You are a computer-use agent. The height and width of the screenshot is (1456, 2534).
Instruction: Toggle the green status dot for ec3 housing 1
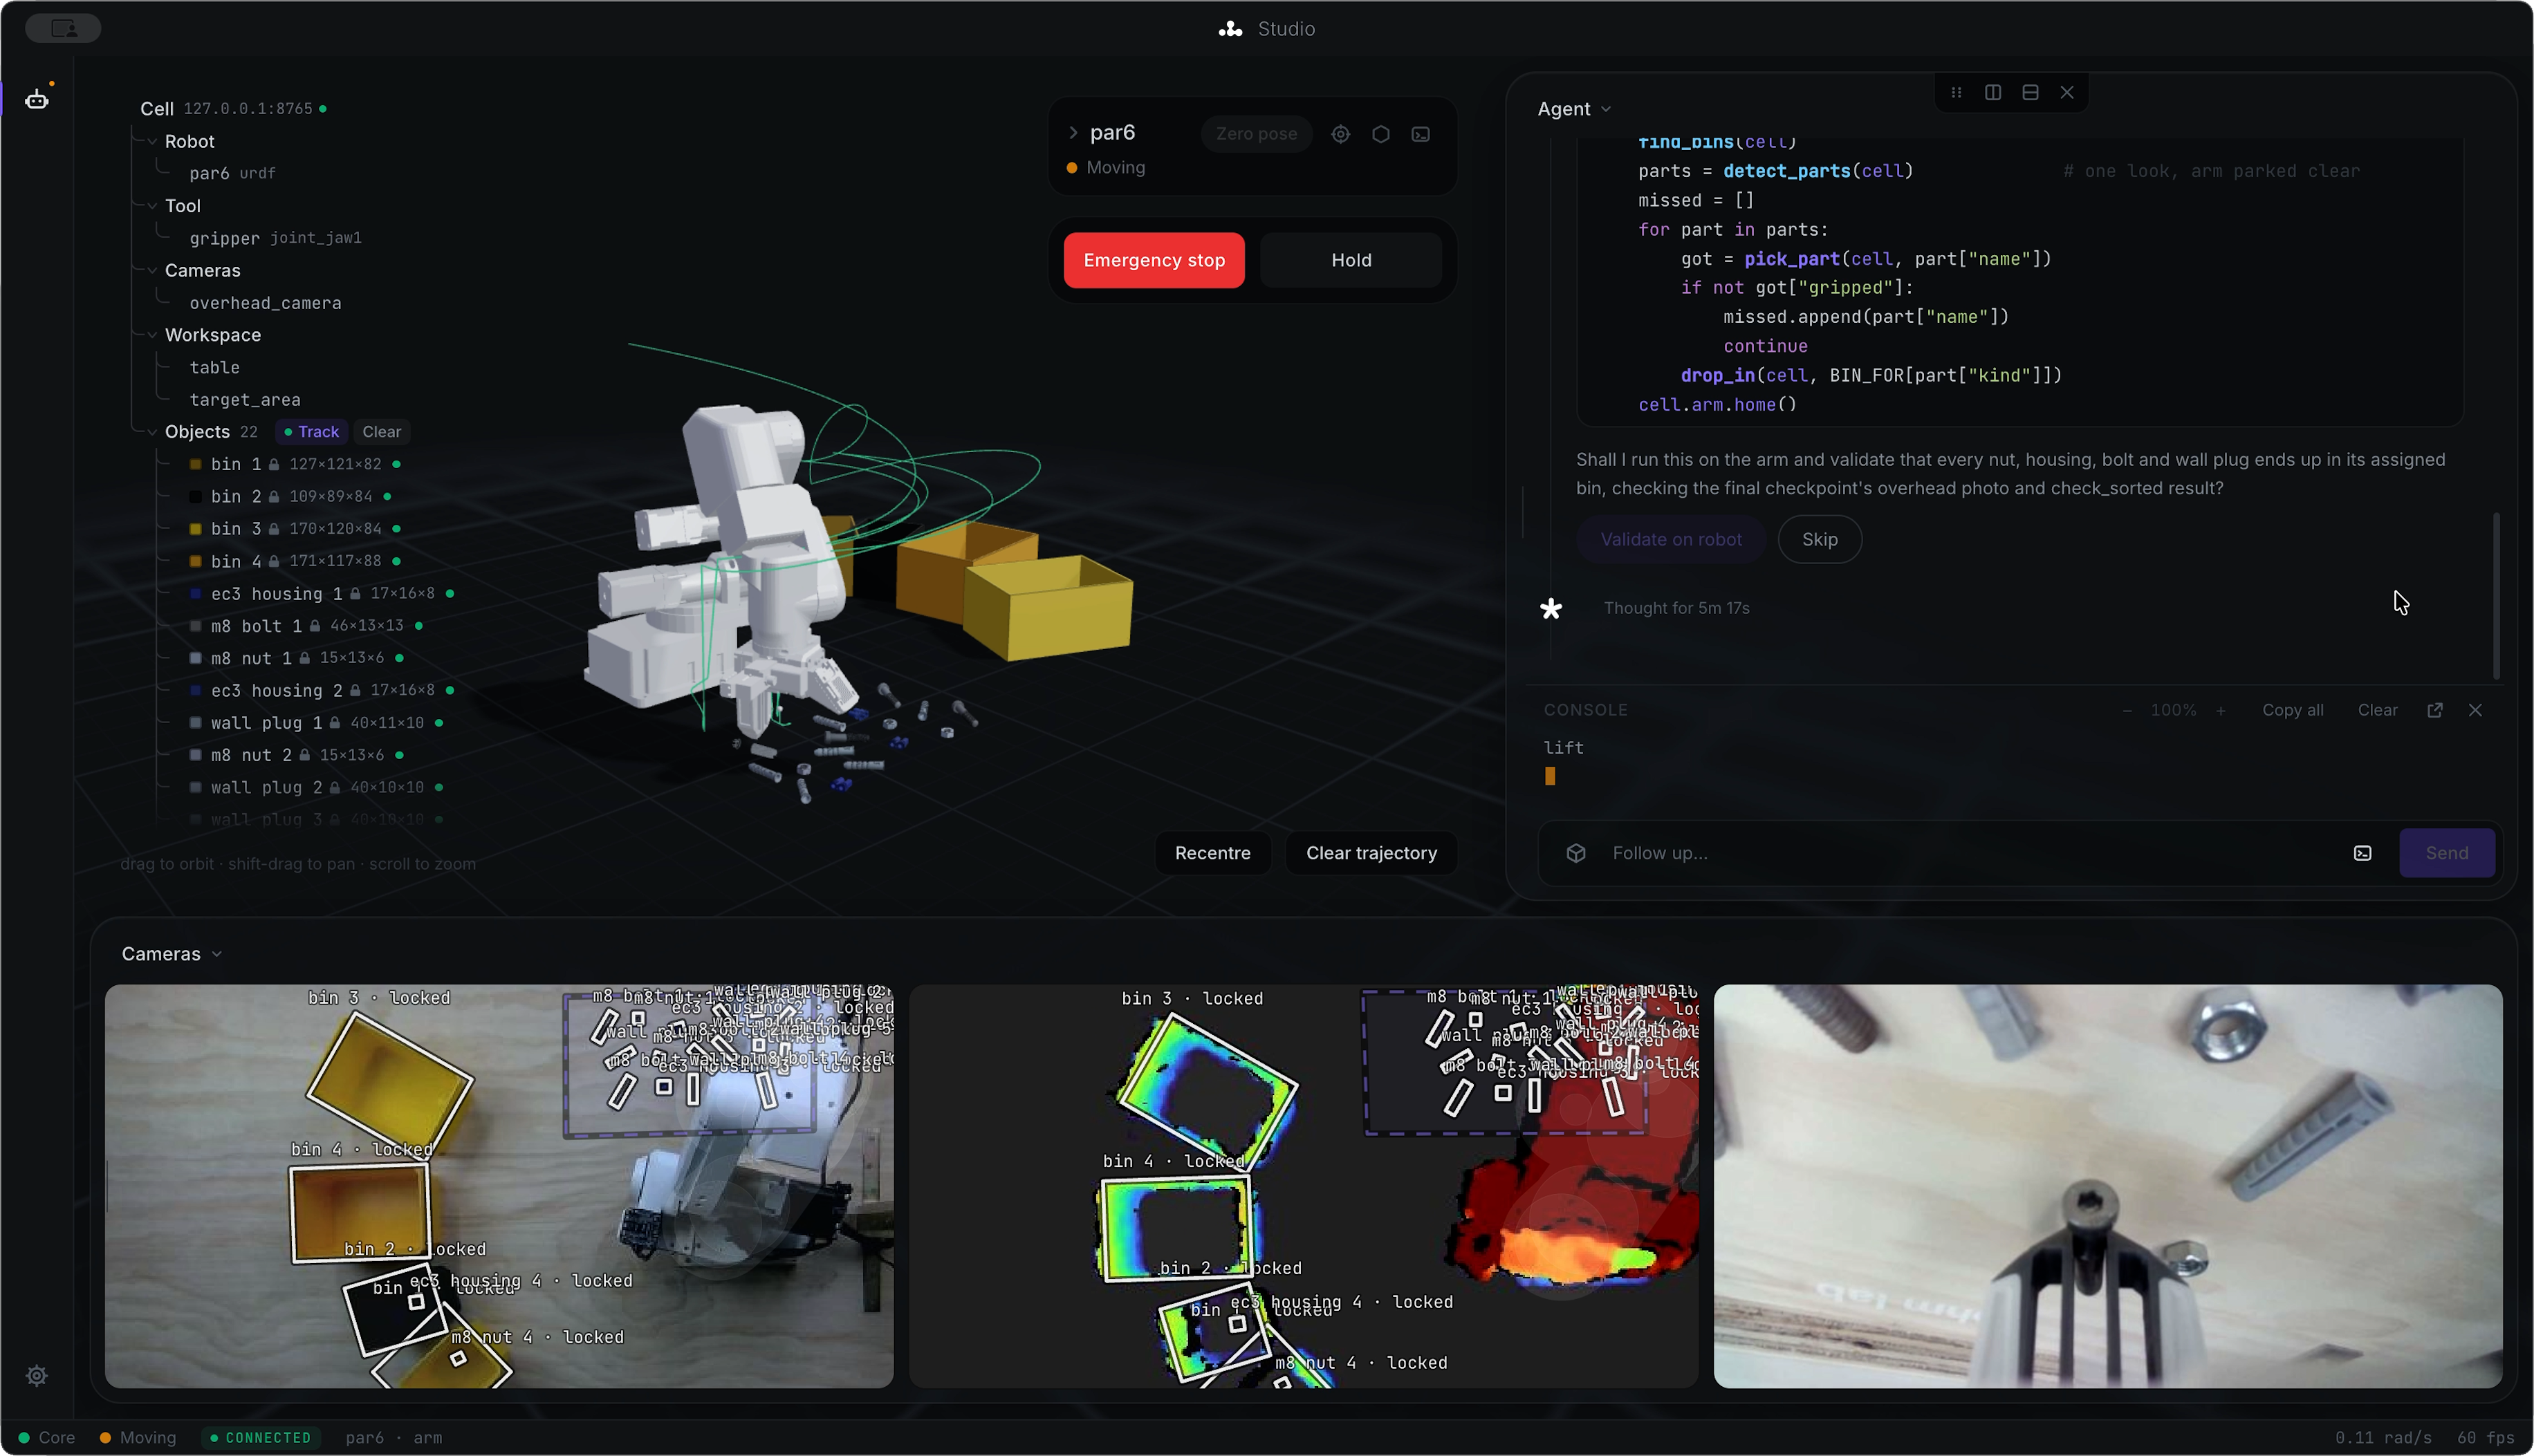(x=450, y=594)
